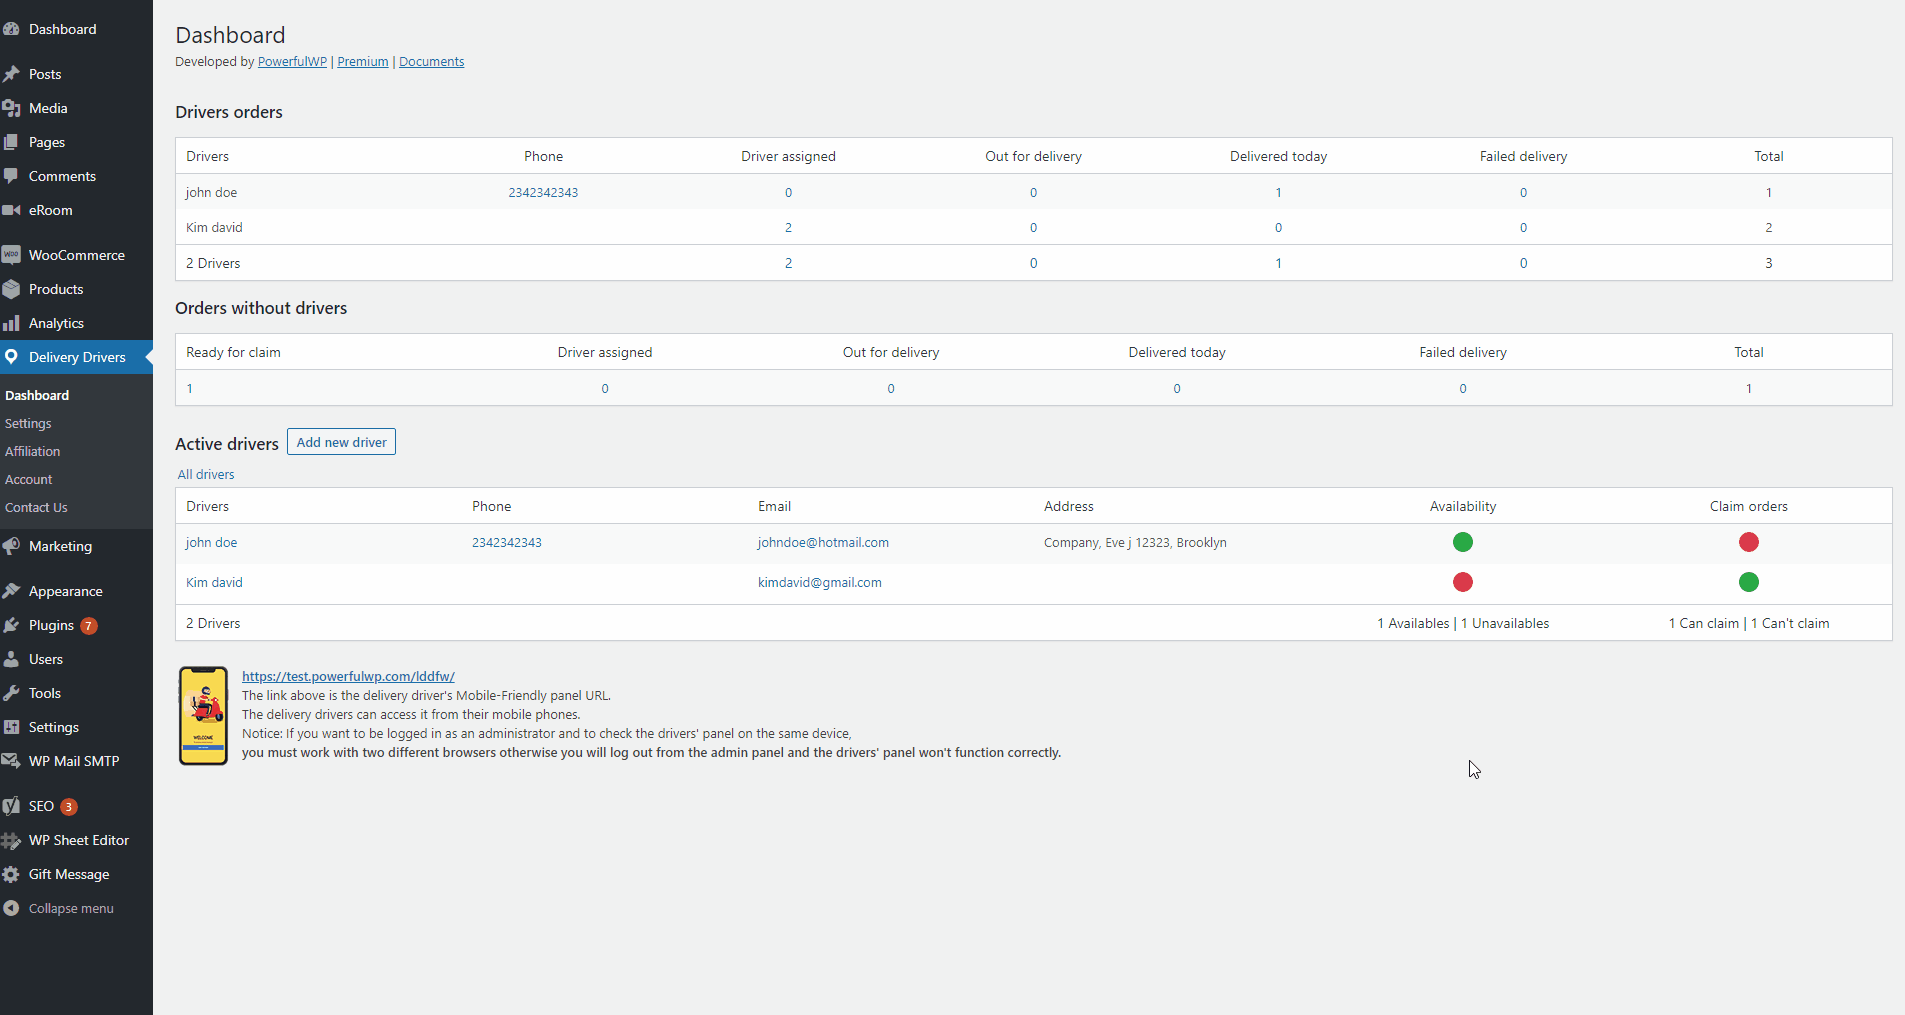Click the Marketing megaphone icon
The image size is (1905, 1015).
[11, 546]
